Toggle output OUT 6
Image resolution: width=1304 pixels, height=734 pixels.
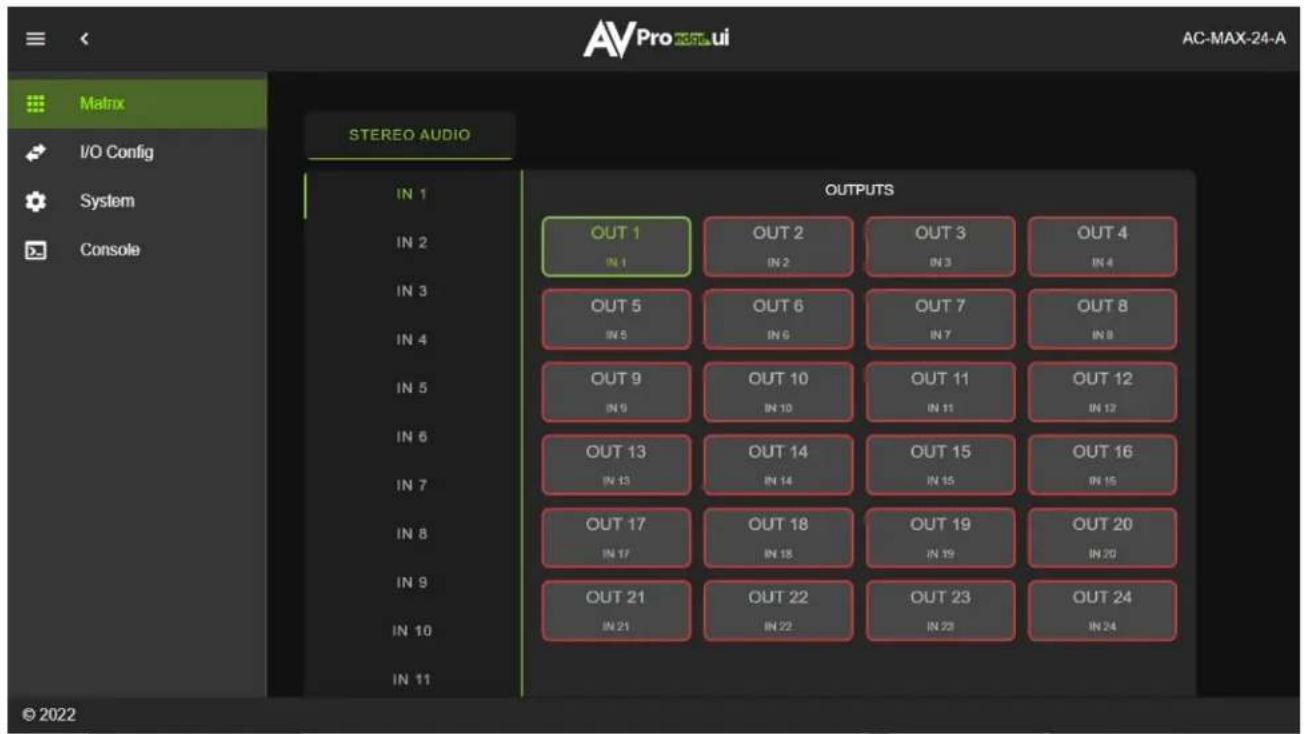778,319
